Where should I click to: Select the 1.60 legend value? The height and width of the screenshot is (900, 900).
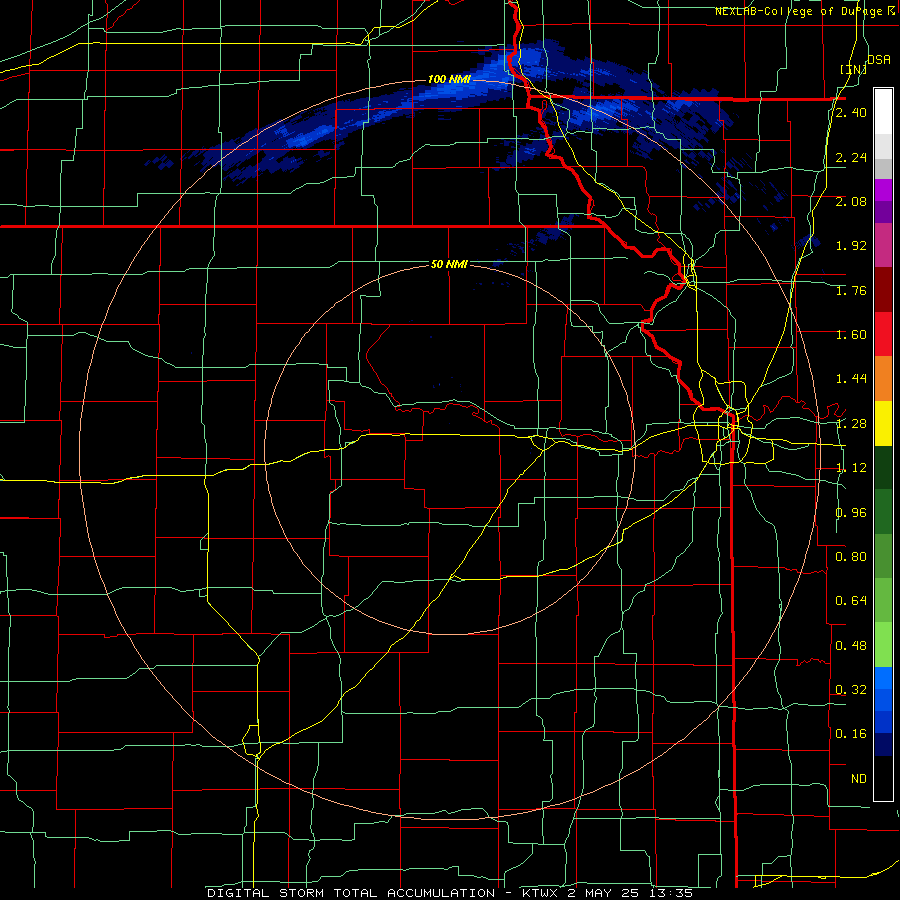[851, 335]
